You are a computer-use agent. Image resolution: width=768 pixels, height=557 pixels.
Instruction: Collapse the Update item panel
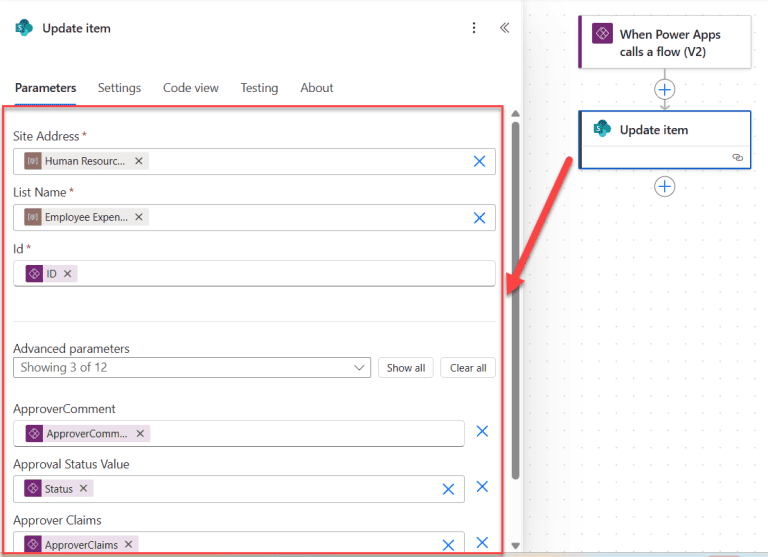click(x=504, y=28)
